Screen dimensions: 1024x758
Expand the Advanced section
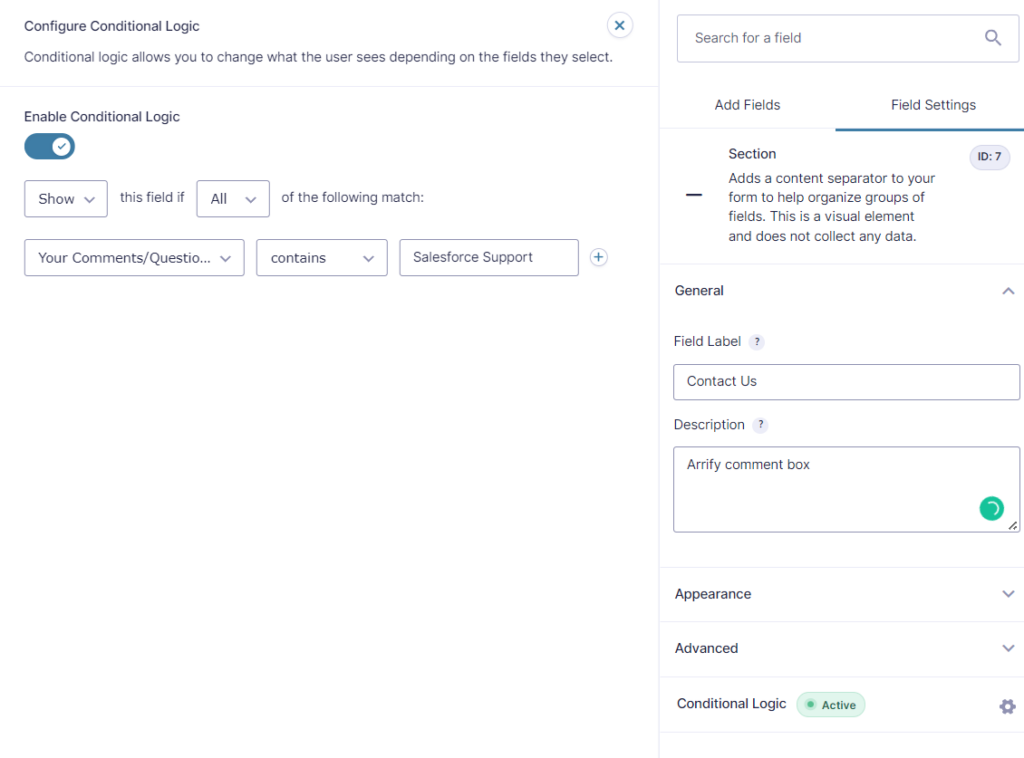(1007, 649)
